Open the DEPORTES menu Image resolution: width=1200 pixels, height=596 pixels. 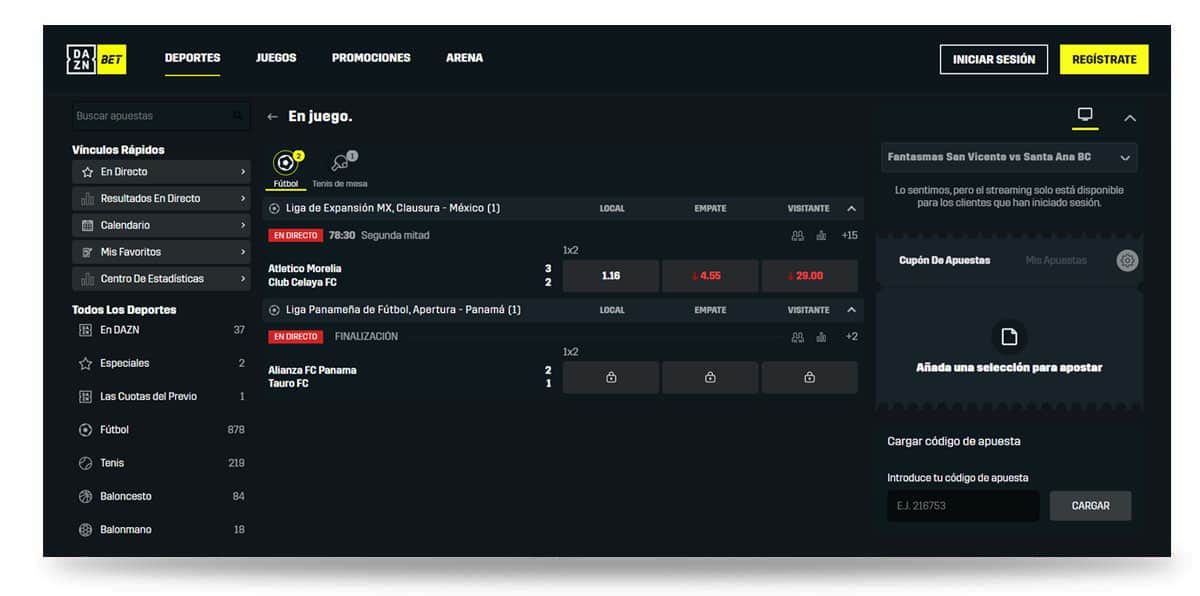click(192, 58)
